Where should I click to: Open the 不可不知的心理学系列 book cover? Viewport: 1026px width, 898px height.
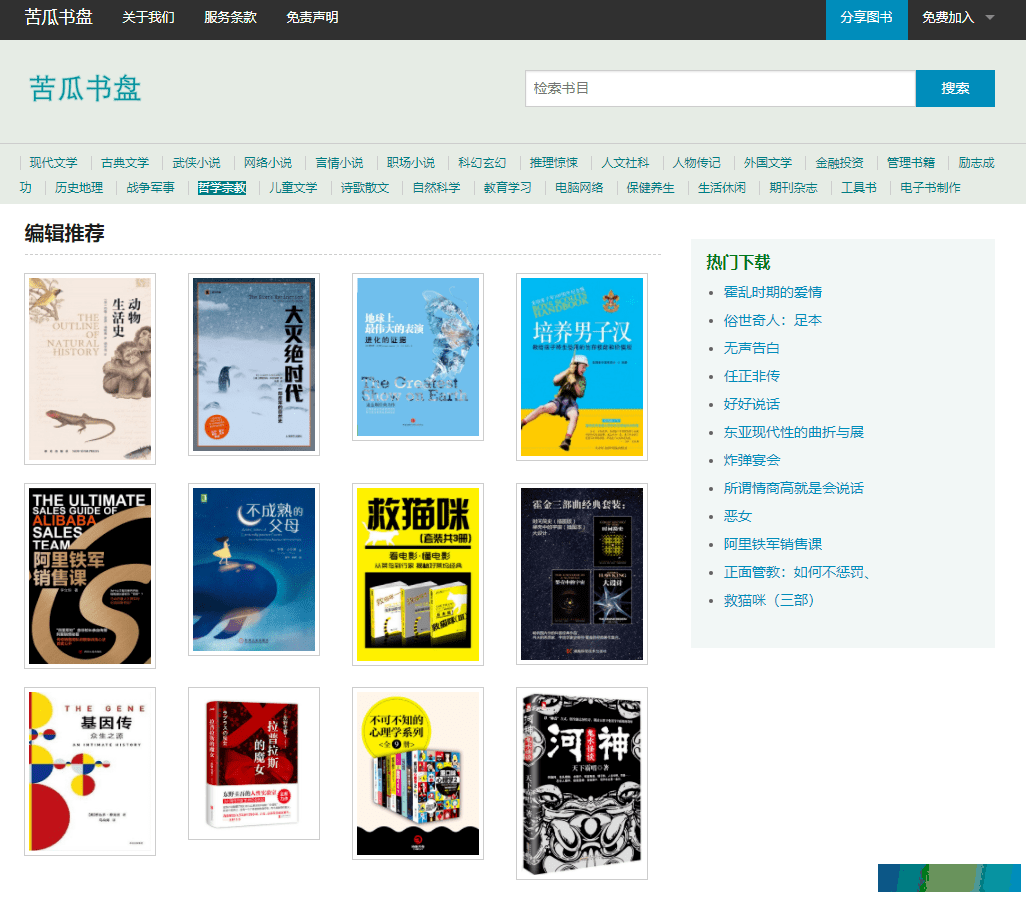pyautogui.click(x=418, y=774)
